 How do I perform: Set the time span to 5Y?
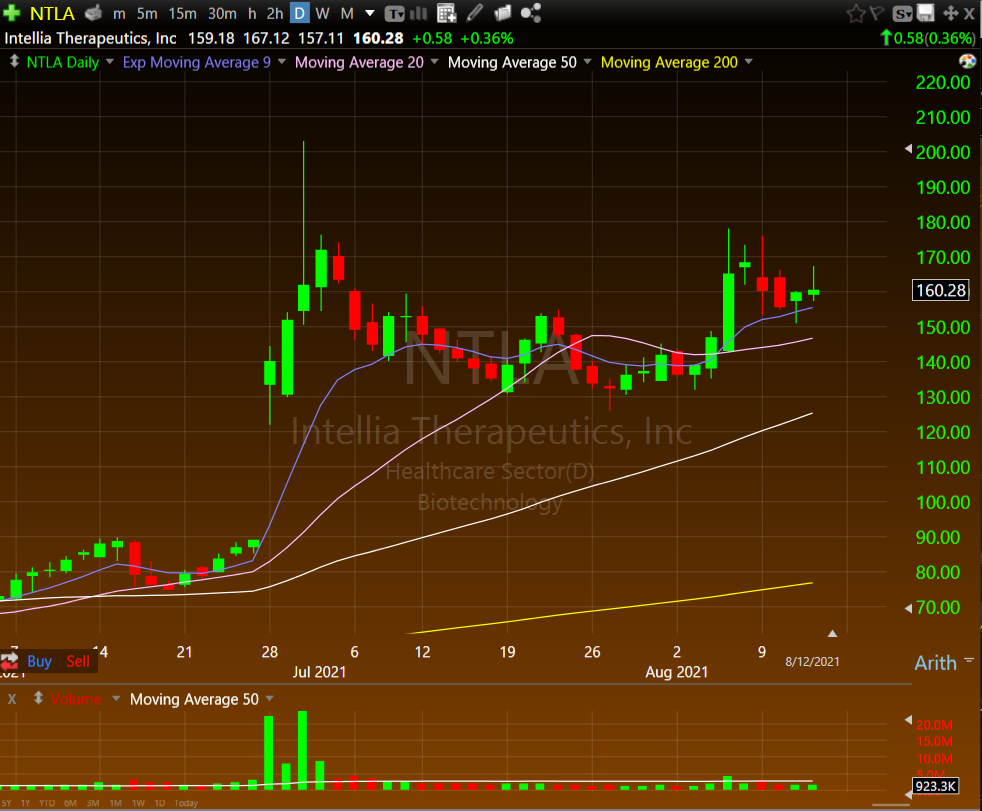click(x=6, y=803)
